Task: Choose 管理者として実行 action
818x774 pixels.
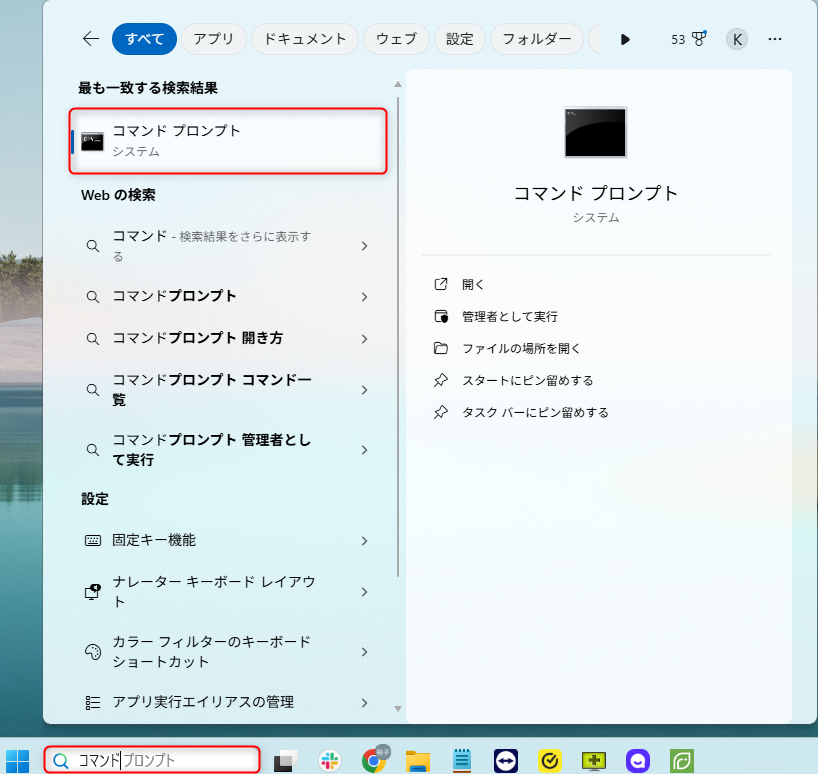Action: [510, 317]
